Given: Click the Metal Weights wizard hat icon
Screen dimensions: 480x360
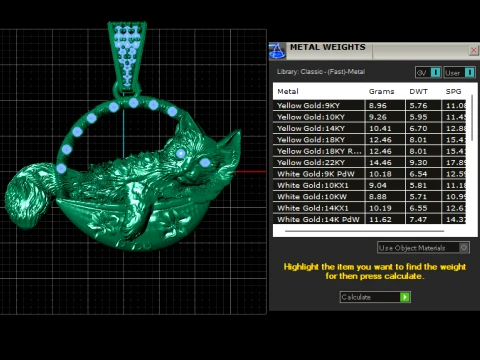Looking at the screenshot, I should pyautogui.click(x=277, y=51).
